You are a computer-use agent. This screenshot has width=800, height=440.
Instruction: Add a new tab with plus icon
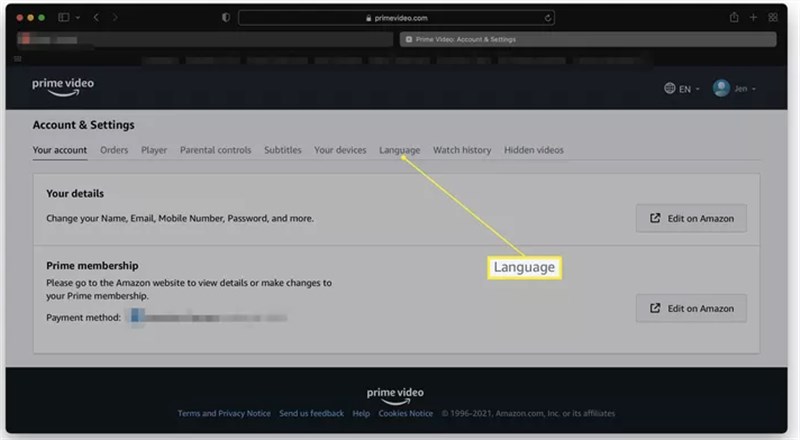(x=753, y=17)
